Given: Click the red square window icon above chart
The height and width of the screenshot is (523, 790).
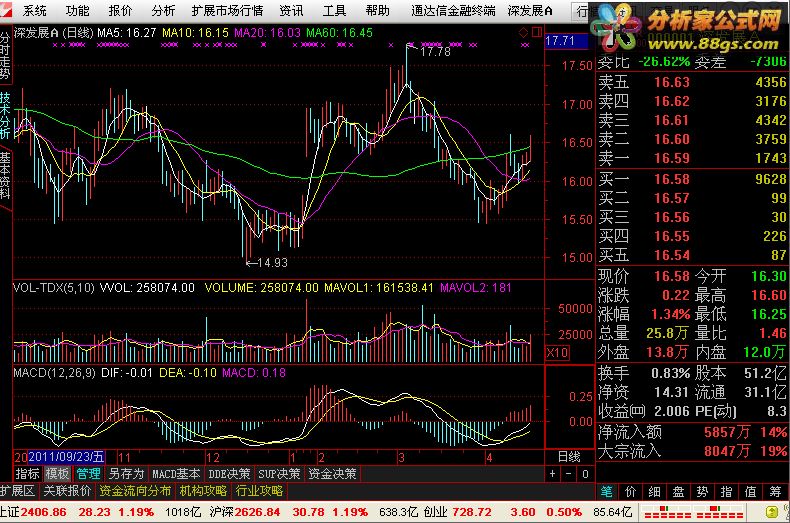Looking at the screenshot, I should (537, 32).
